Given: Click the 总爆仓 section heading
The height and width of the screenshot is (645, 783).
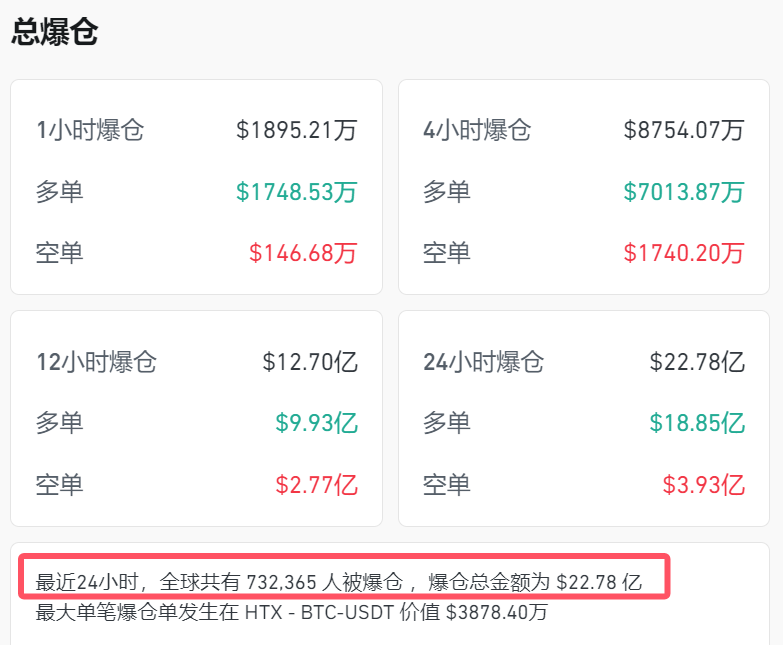Looking at the screenshot, I should click(55, 33).
